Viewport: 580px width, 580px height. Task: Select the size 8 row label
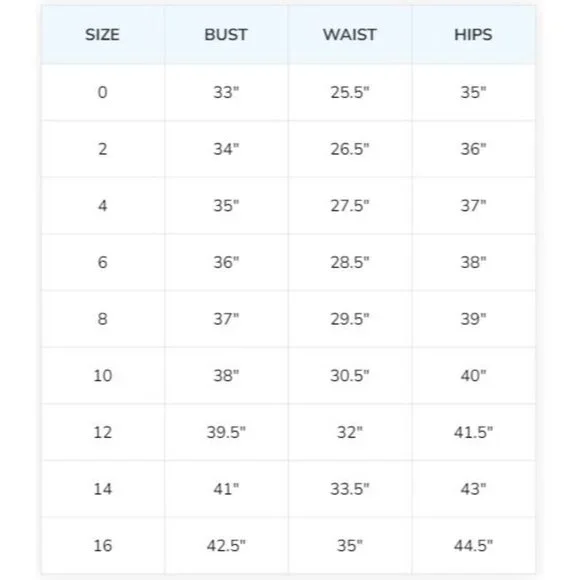point(102,319)
